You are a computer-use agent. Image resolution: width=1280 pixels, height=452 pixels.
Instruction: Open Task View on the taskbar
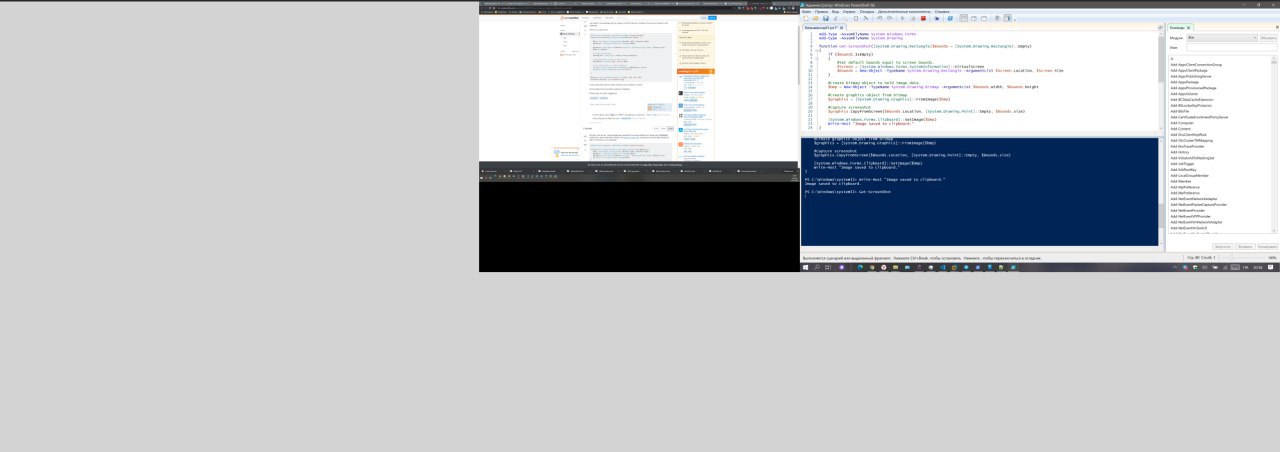827,267
